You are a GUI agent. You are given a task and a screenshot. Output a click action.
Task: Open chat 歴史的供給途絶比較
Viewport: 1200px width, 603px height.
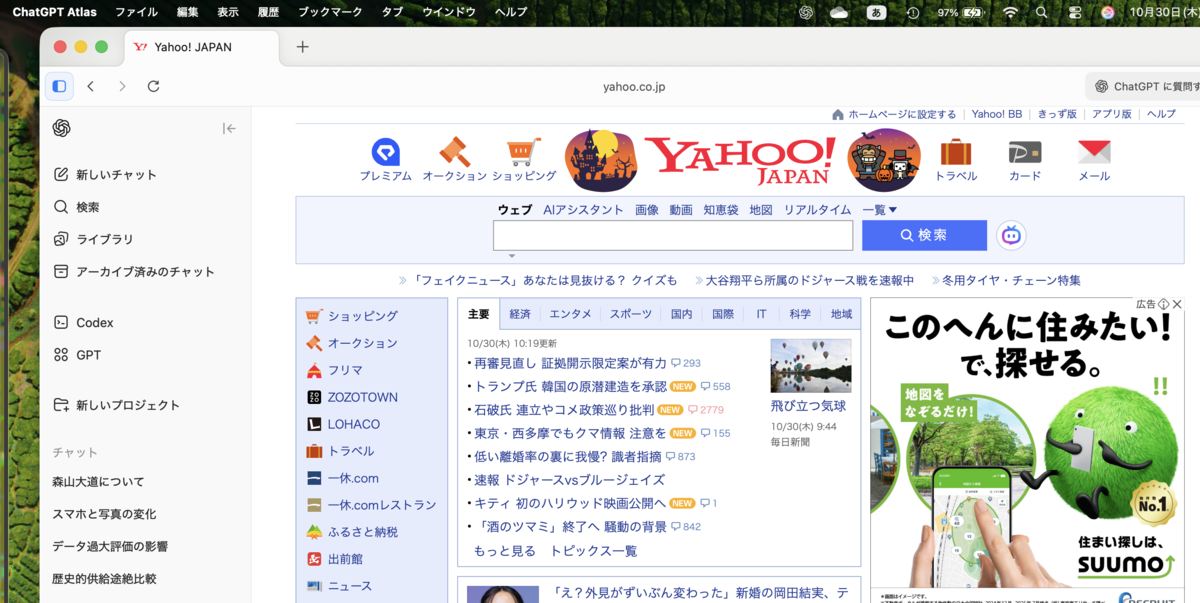pos(104,578)
